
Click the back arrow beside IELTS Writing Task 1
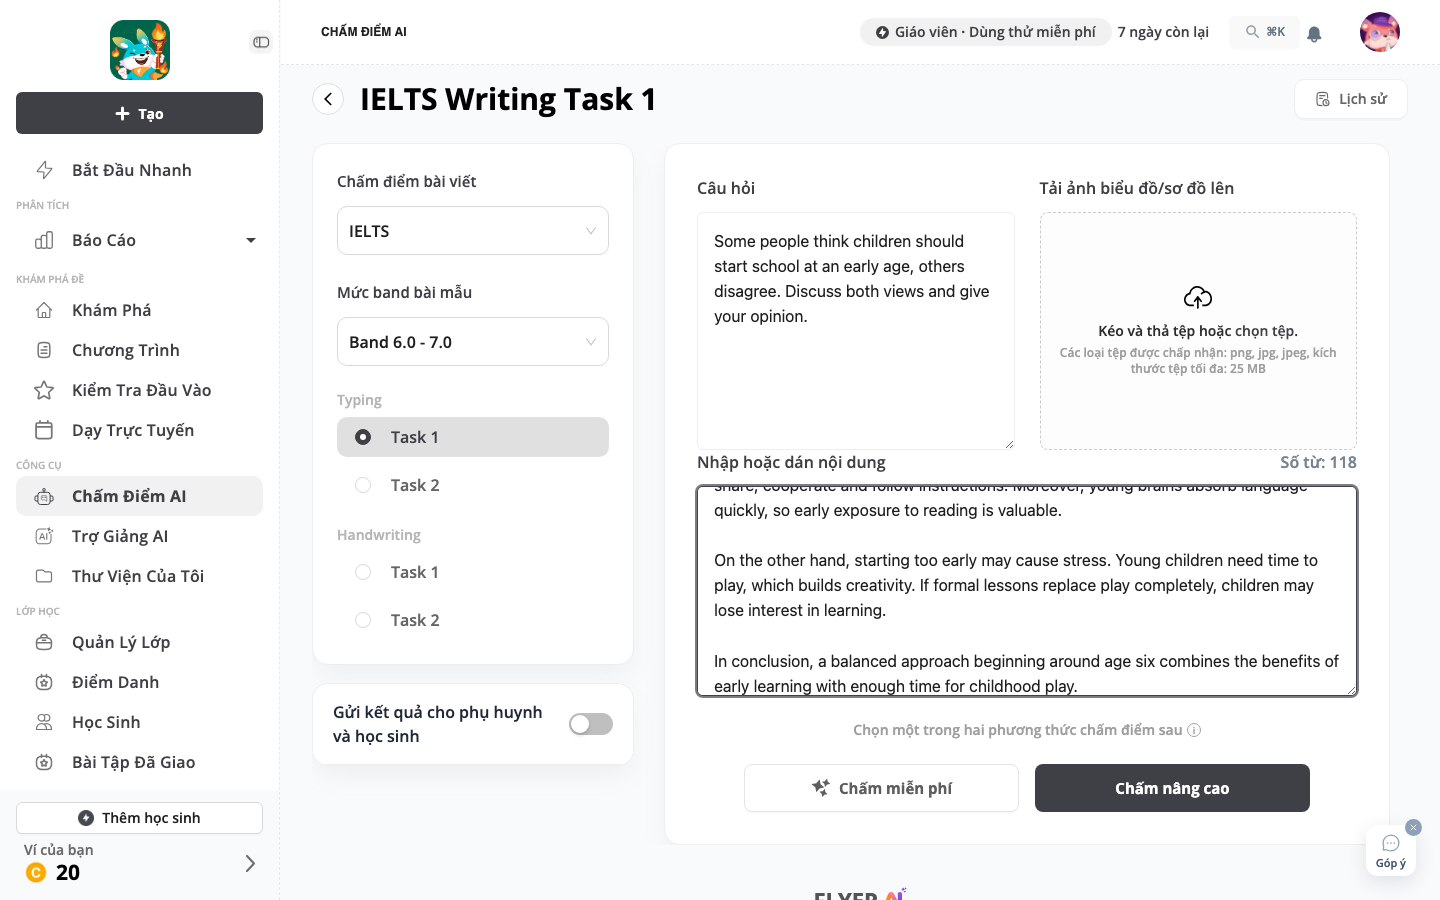pyautogui.click(x=328, y=99)
